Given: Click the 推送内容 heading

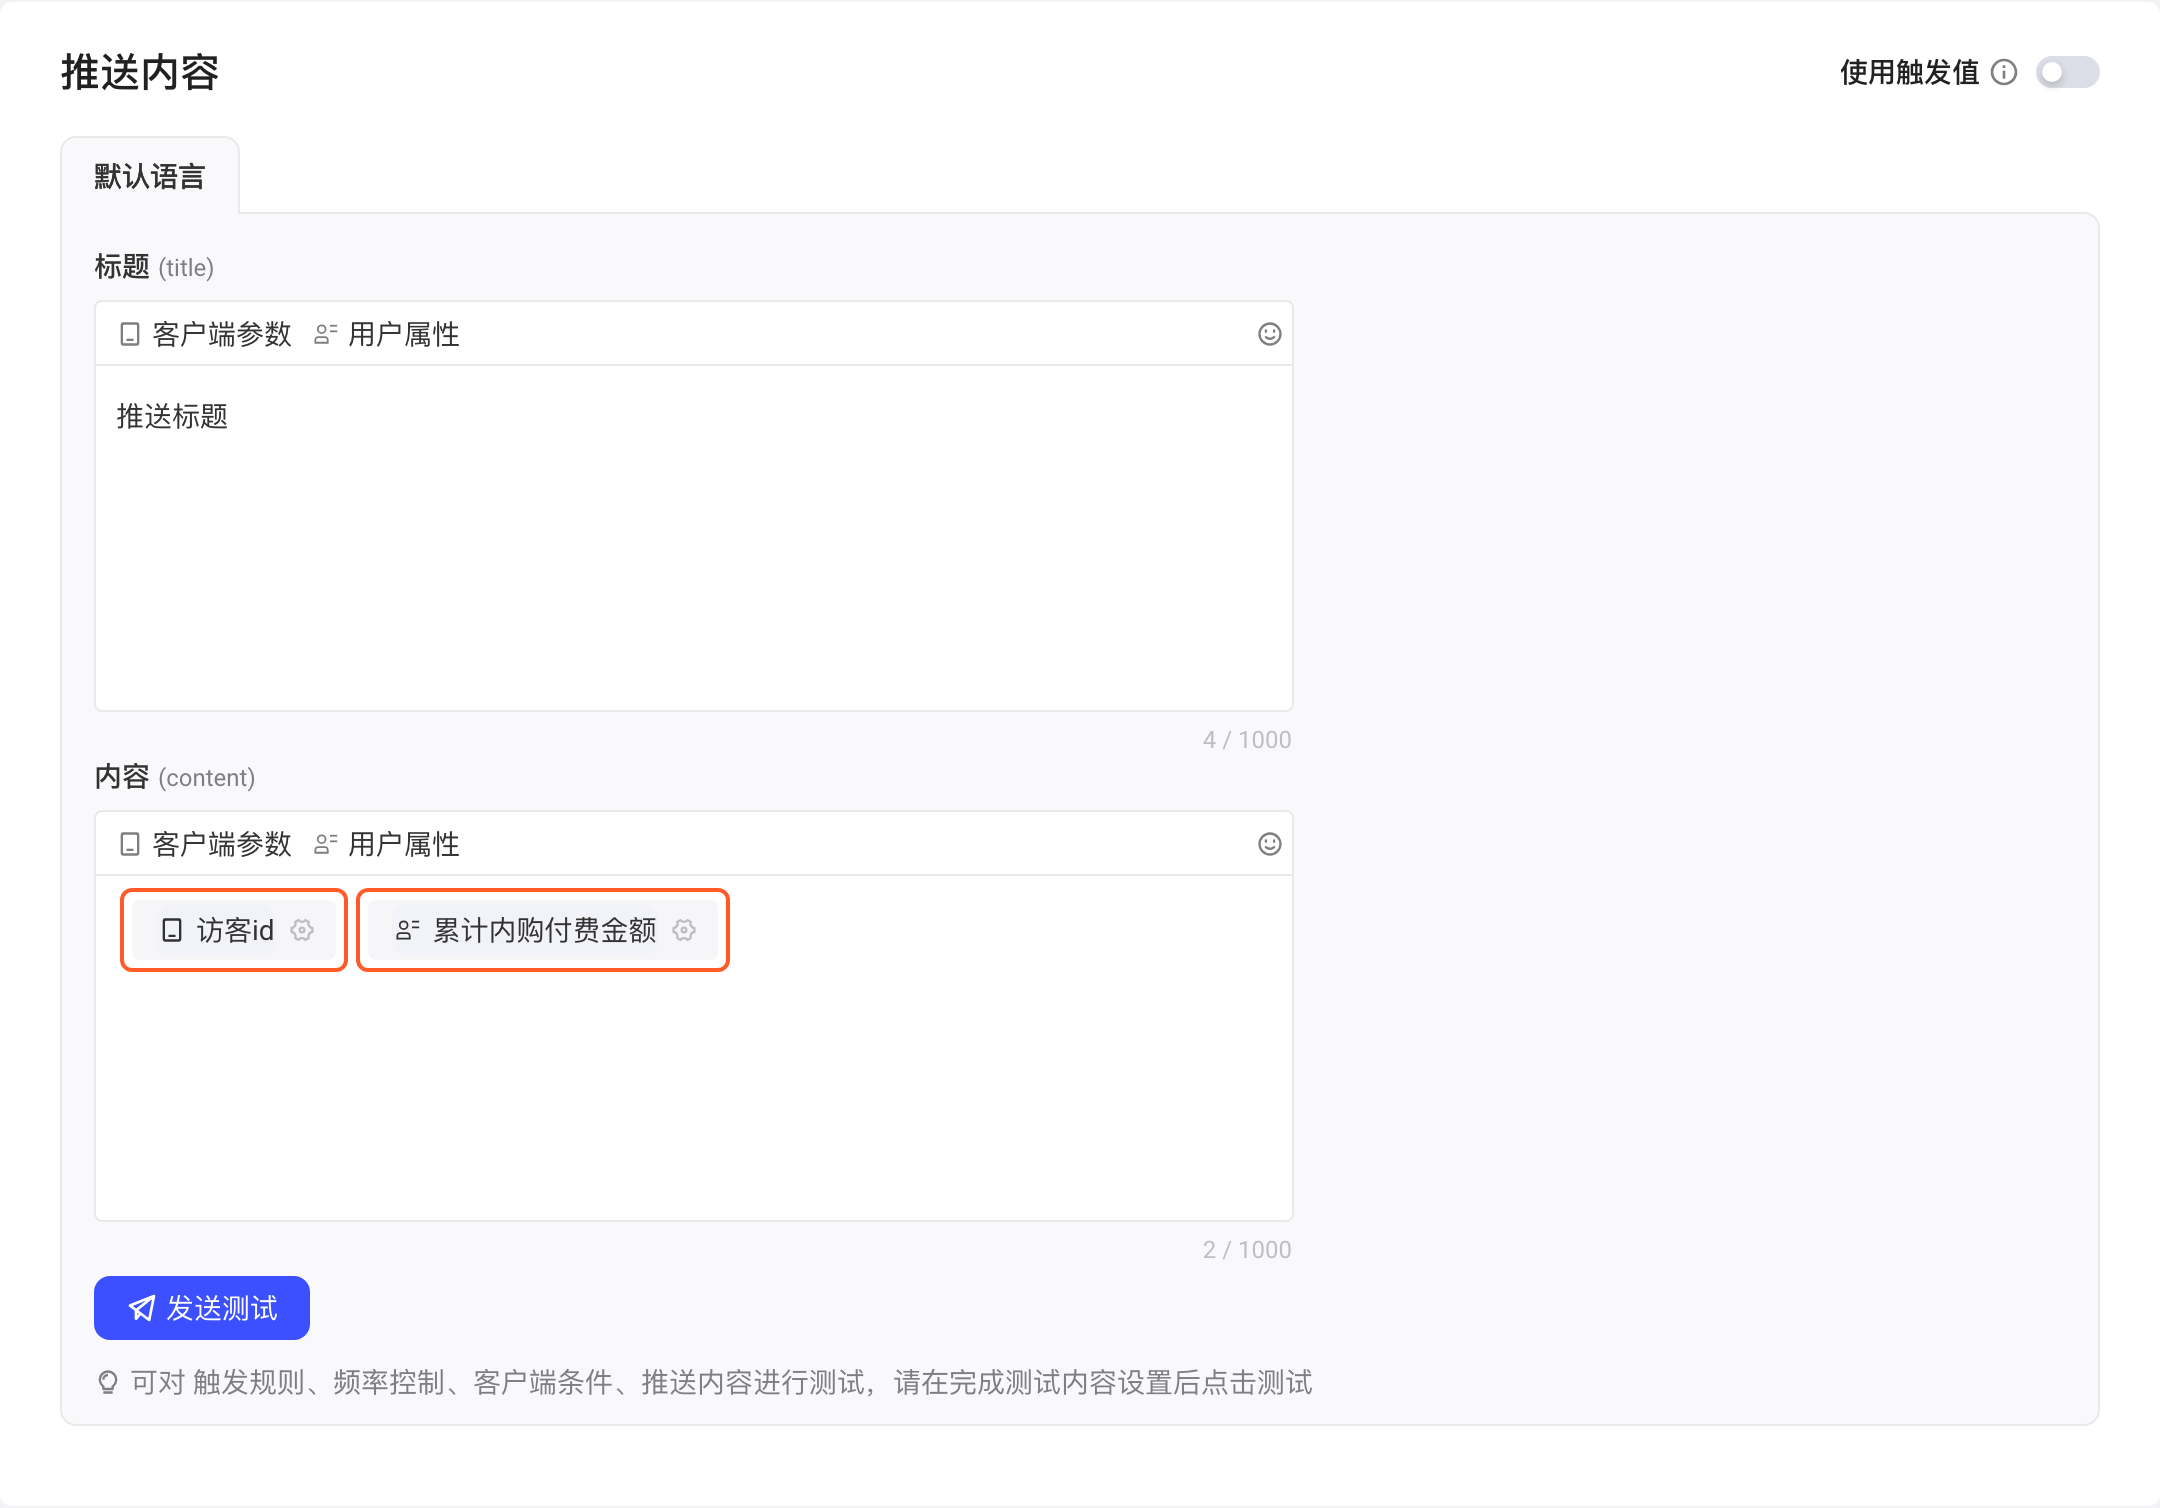Looking at the screenshot, I should [140, 72].
